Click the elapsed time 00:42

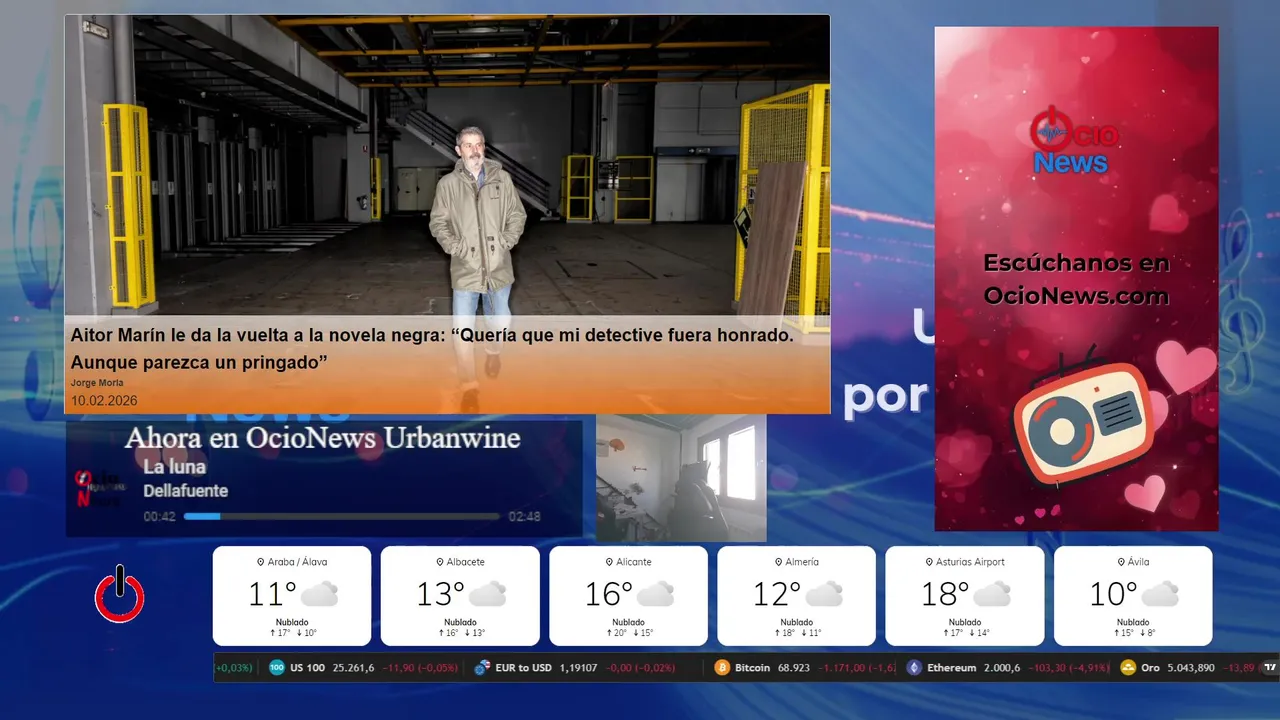tap(160, 517)
